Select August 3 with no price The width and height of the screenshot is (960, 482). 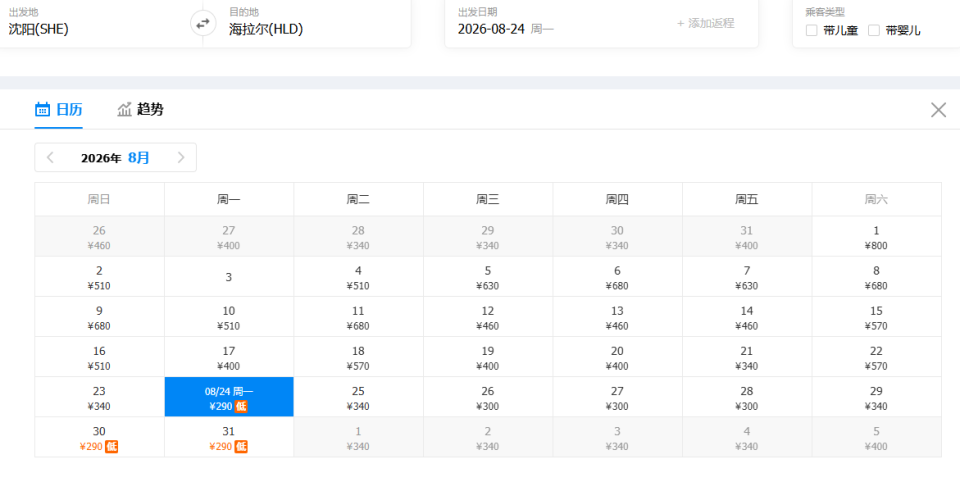pyautogui.click(x=229, y=277)
